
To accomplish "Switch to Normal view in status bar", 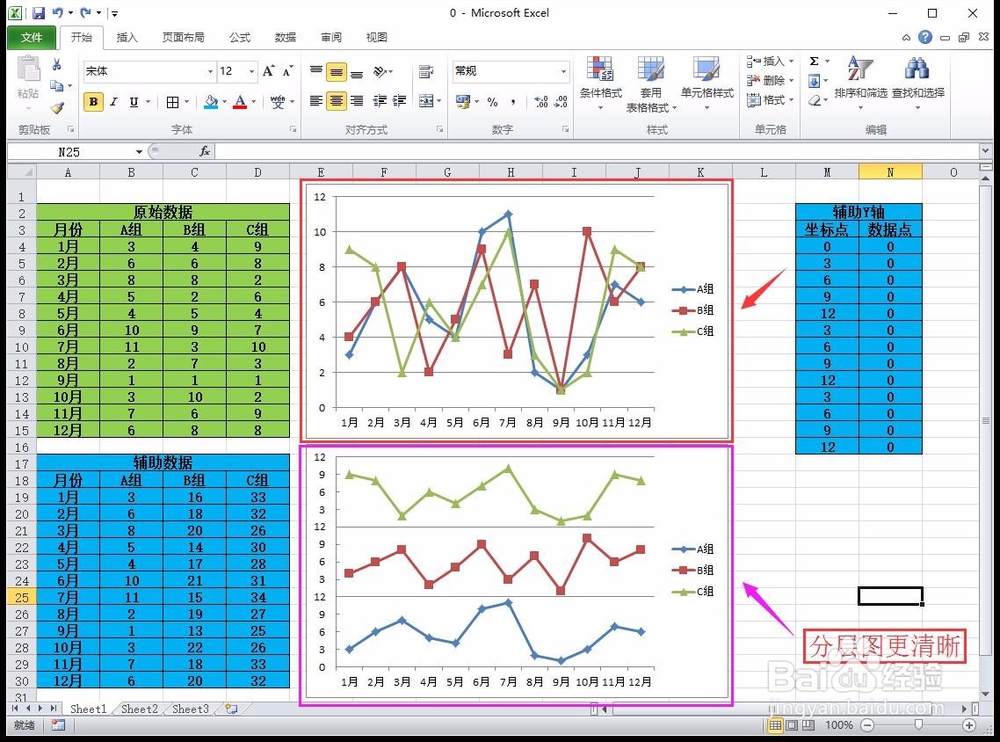I will point(776,725).
